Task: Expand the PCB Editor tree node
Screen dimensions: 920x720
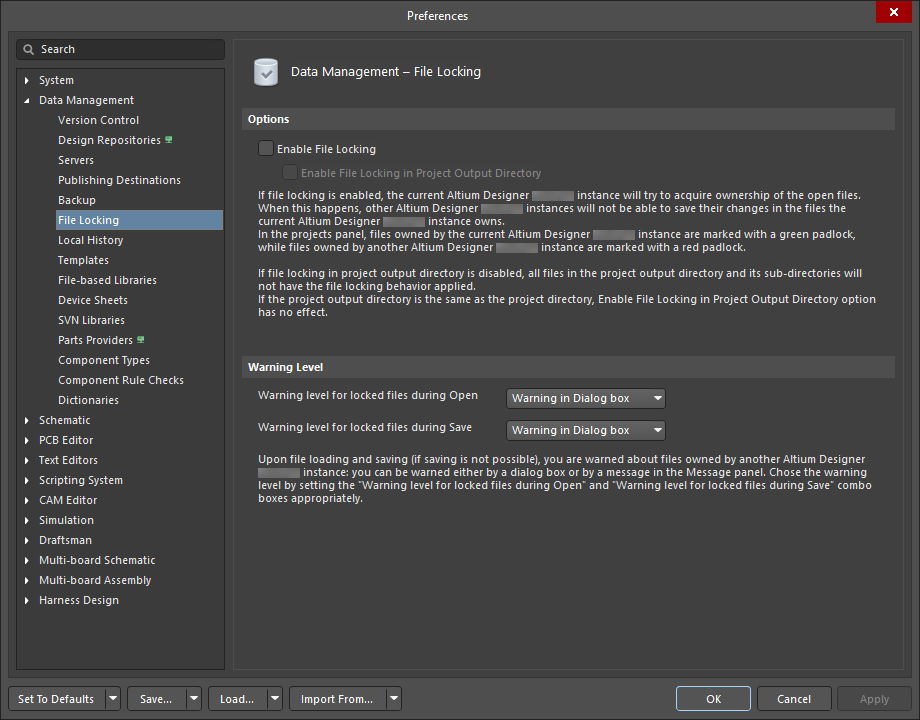Action: coord(27,440)
